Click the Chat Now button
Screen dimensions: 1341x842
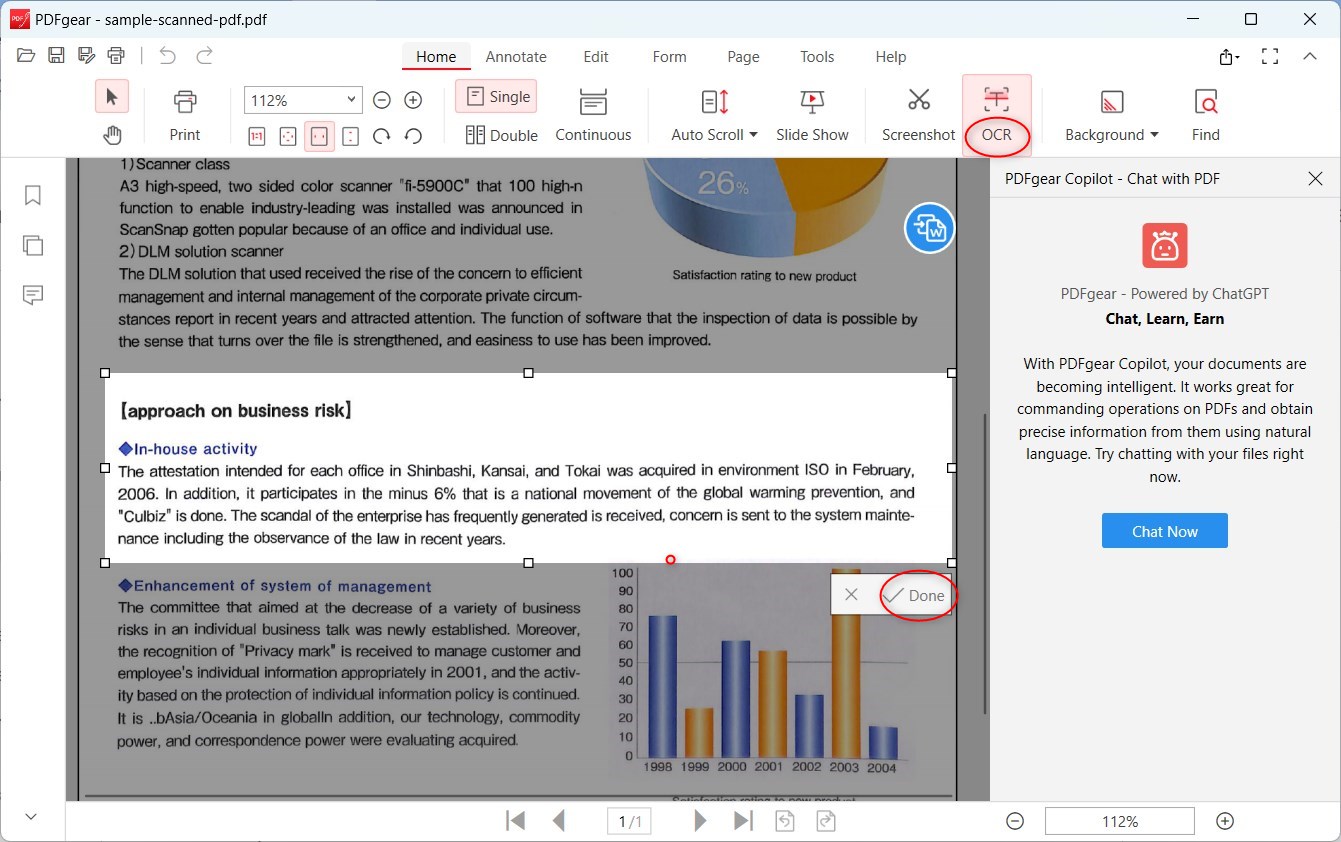1164,531
